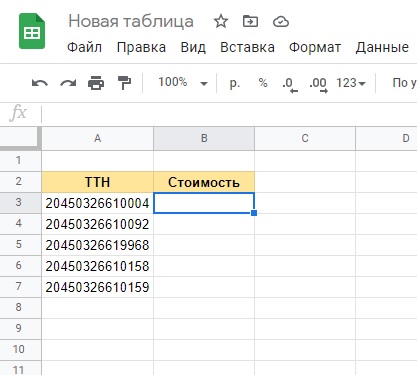Click the move to folder icon

(x=250, y=22)
